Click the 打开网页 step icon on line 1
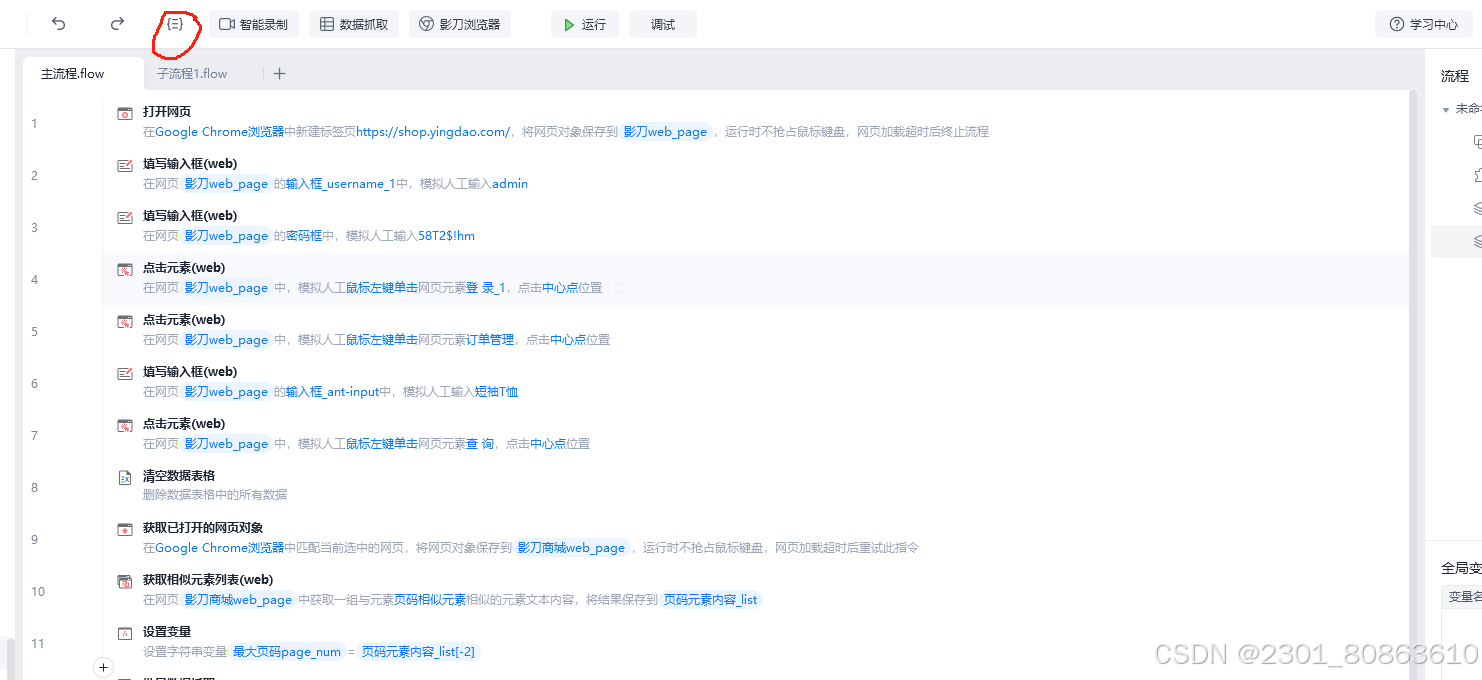1482x680 pixels. [125, 113]
